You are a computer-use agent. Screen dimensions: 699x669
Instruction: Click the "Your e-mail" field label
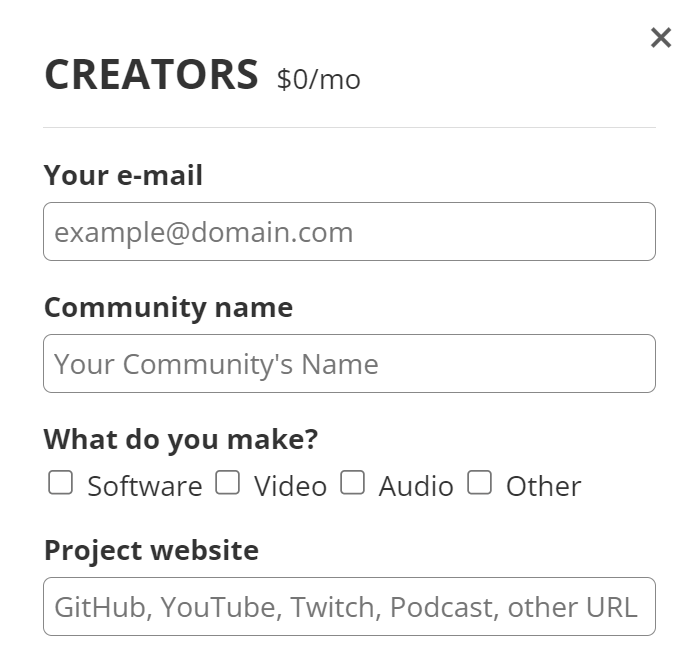coord(123,176)
